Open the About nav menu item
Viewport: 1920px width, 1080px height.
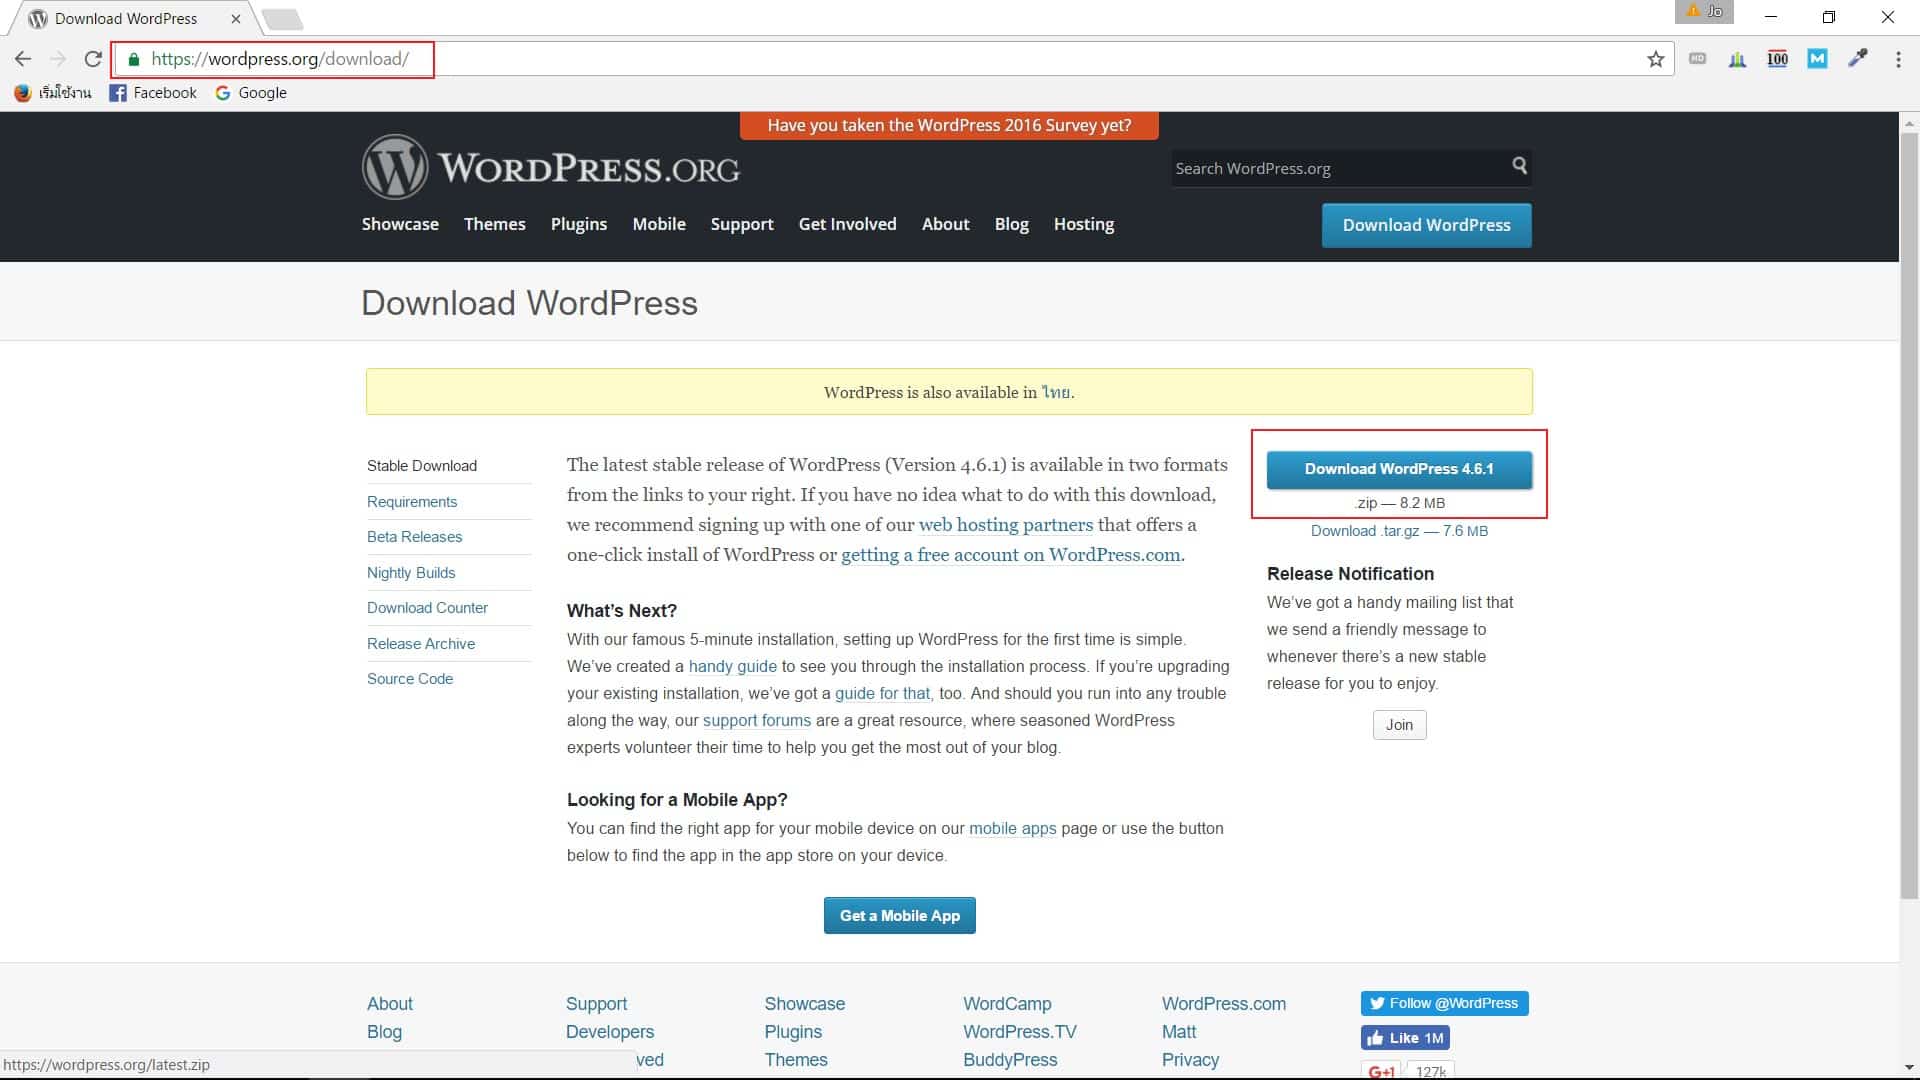pyautogui.click(x=945, y=224)
